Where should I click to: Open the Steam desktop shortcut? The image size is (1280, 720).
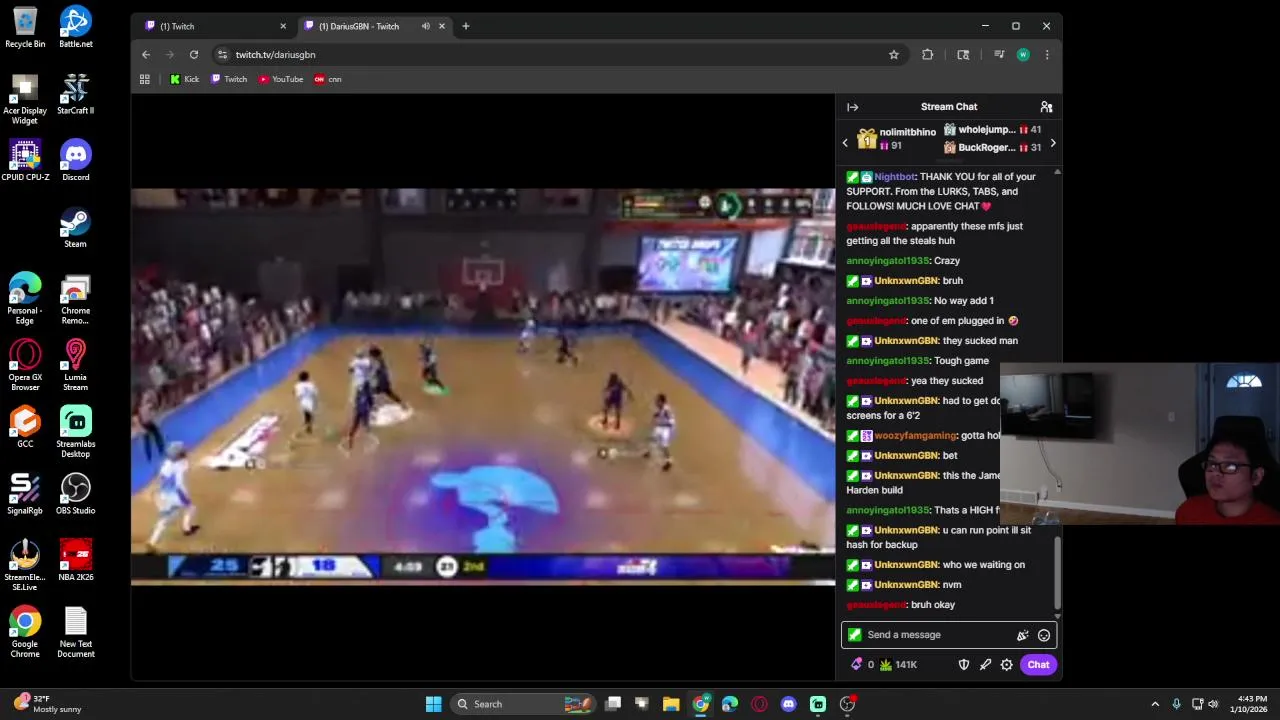click(76, 227)
